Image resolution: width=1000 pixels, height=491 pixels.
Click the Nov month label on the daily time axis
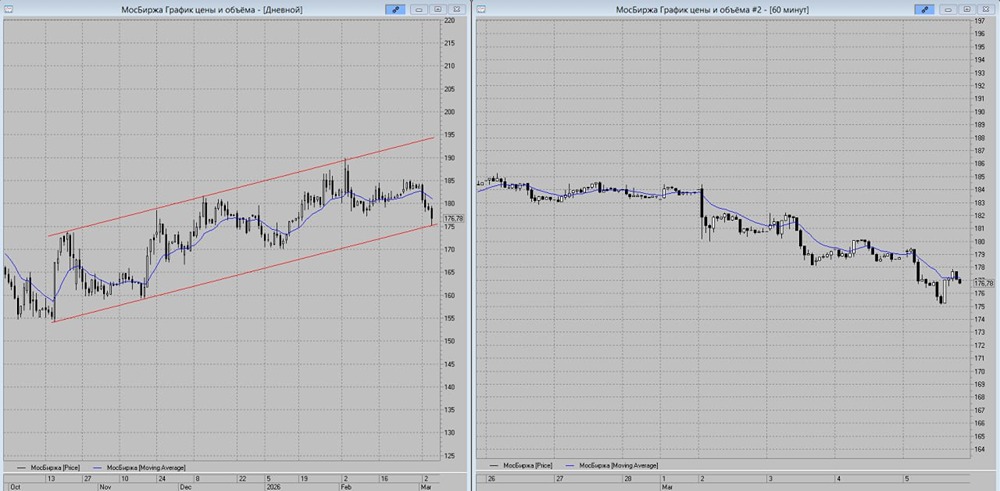[x=105, y=485]
